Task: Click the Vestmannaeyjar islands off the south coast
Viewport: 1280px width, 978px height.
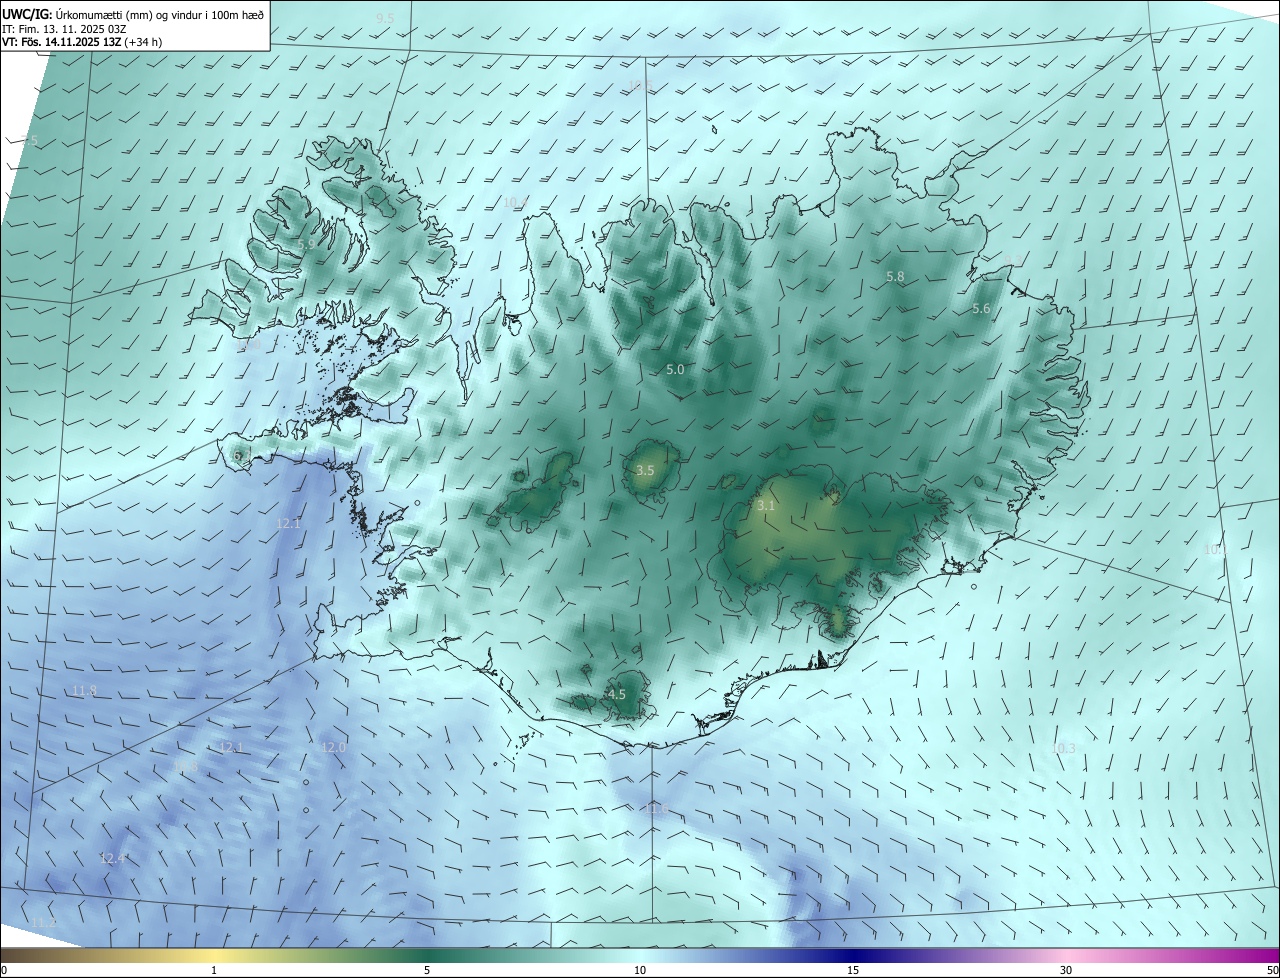Action: pos(520,742)
